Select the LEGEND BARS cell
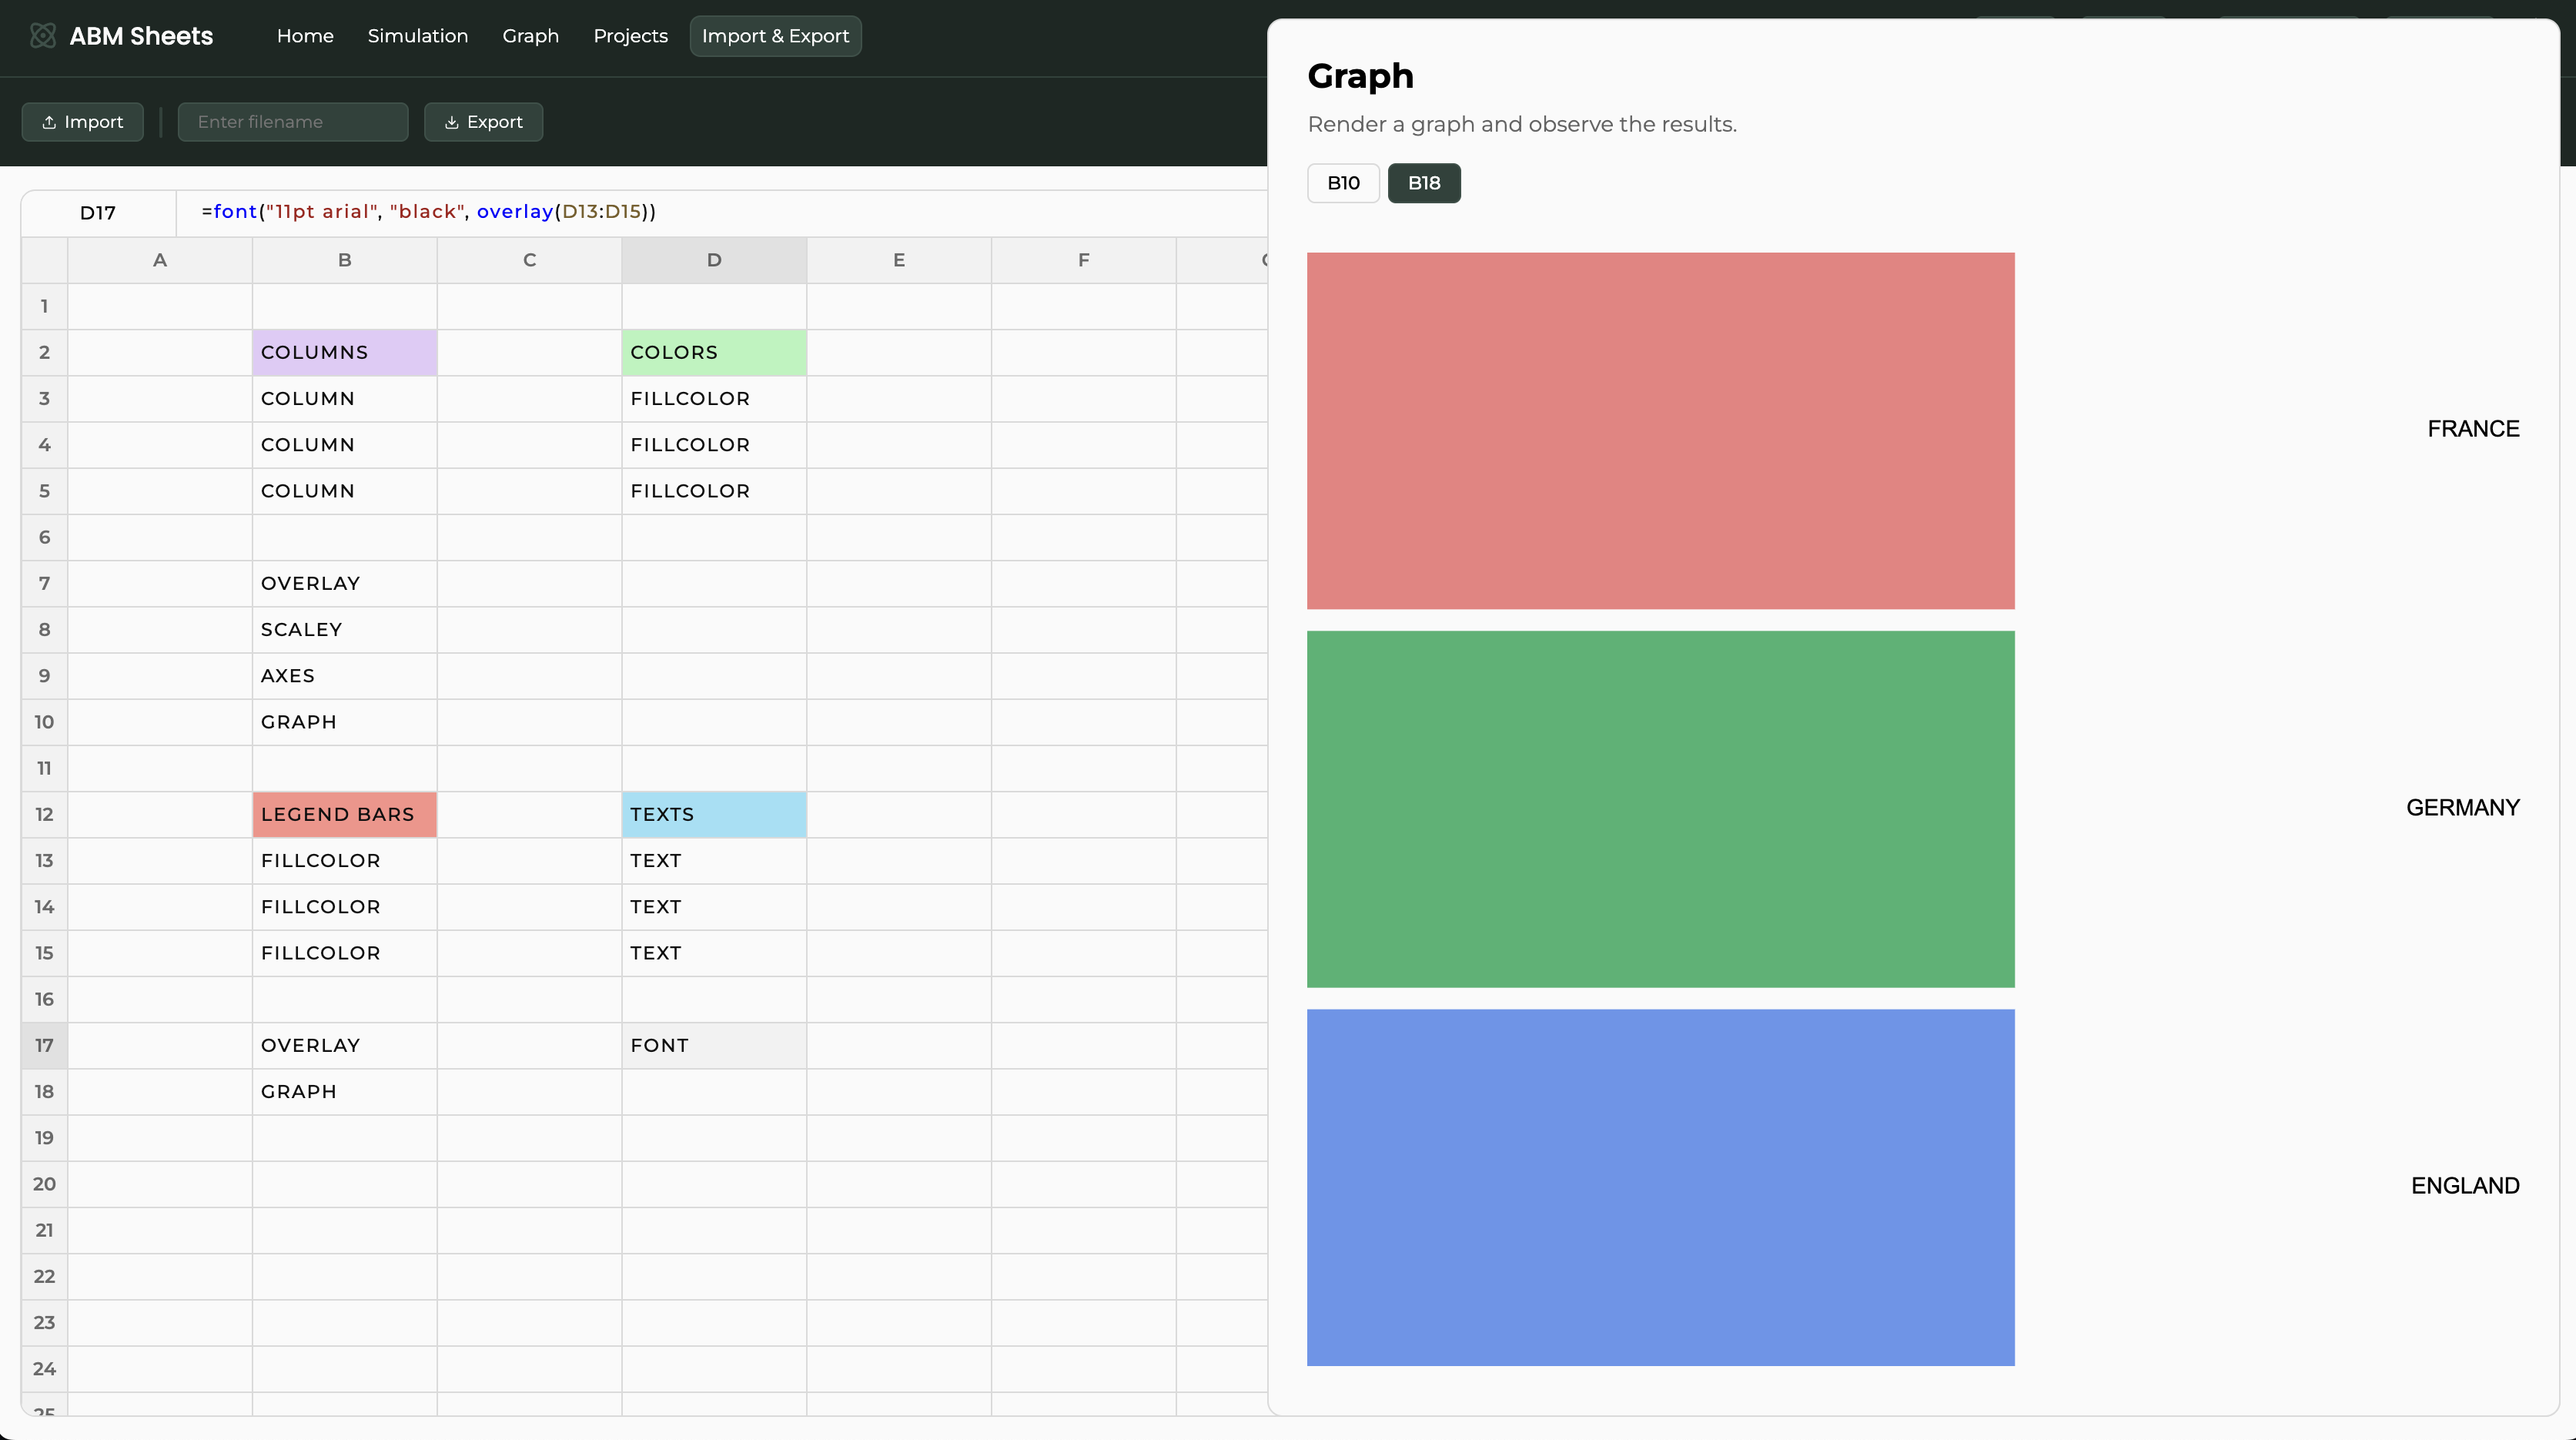The width and height of the screenshot is (2576, 1440). pyautogui.click(x=344, y=815)
